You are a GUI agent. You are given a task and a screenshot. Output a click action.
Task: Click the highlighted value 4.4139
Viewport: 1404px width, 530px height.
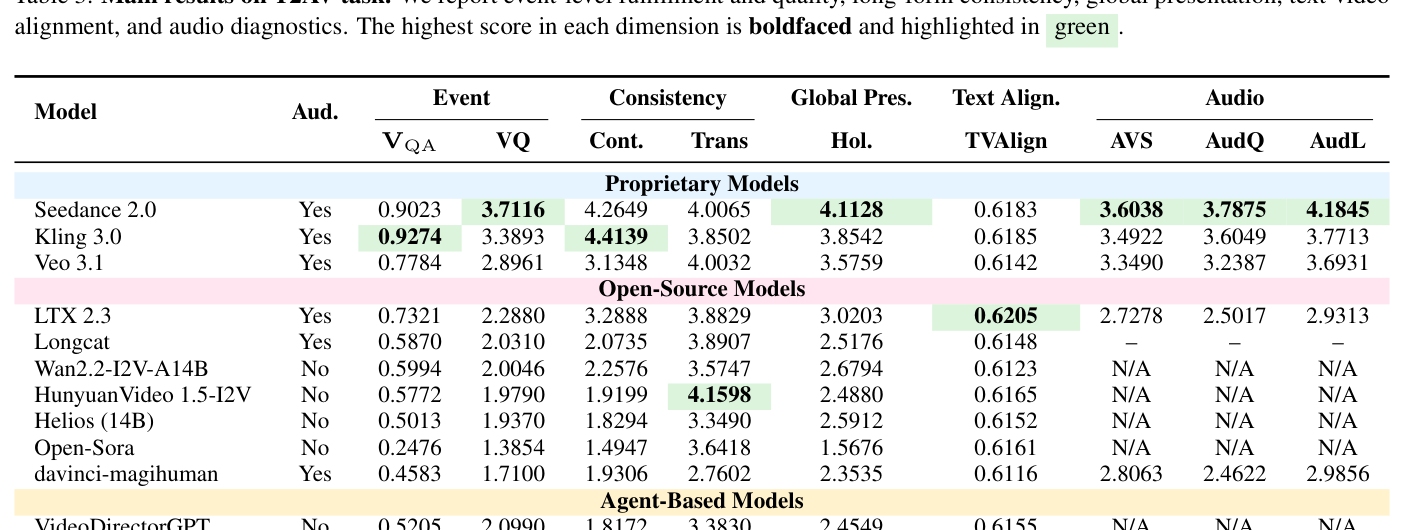pos(616,237)
